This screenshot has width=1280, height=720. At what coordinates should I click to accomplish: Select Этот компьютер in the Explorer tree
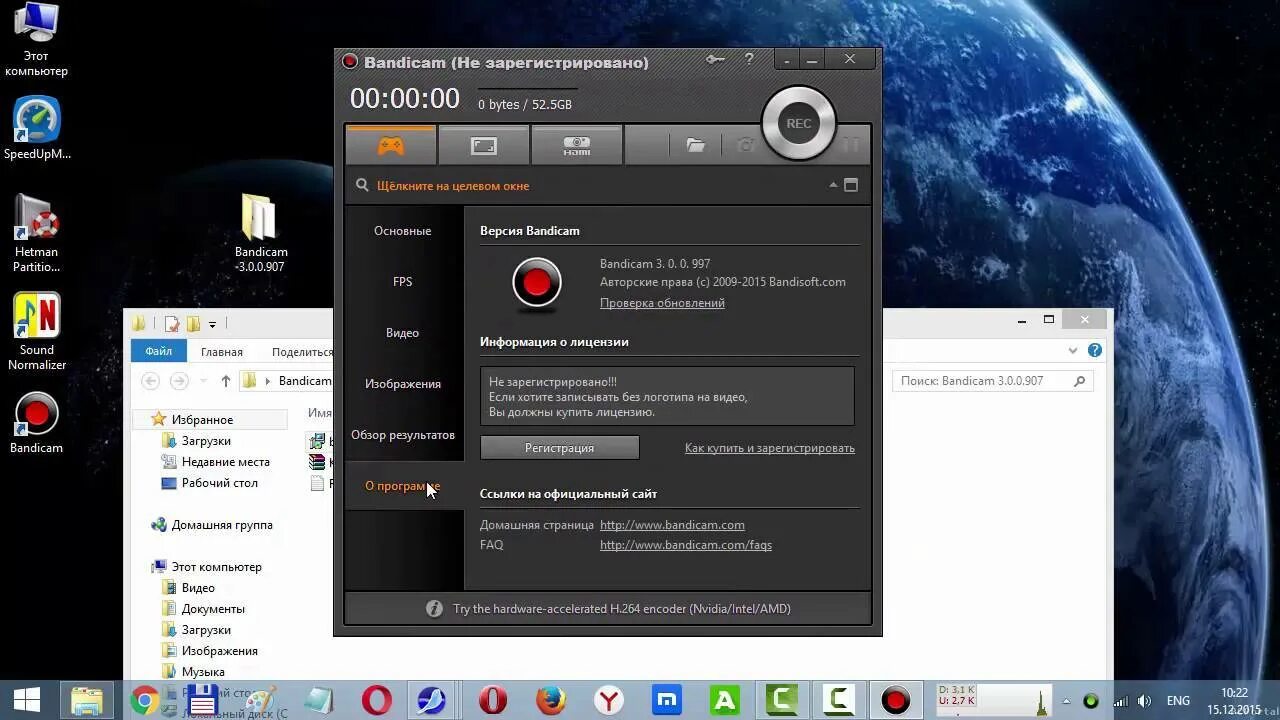pos(216,567)
